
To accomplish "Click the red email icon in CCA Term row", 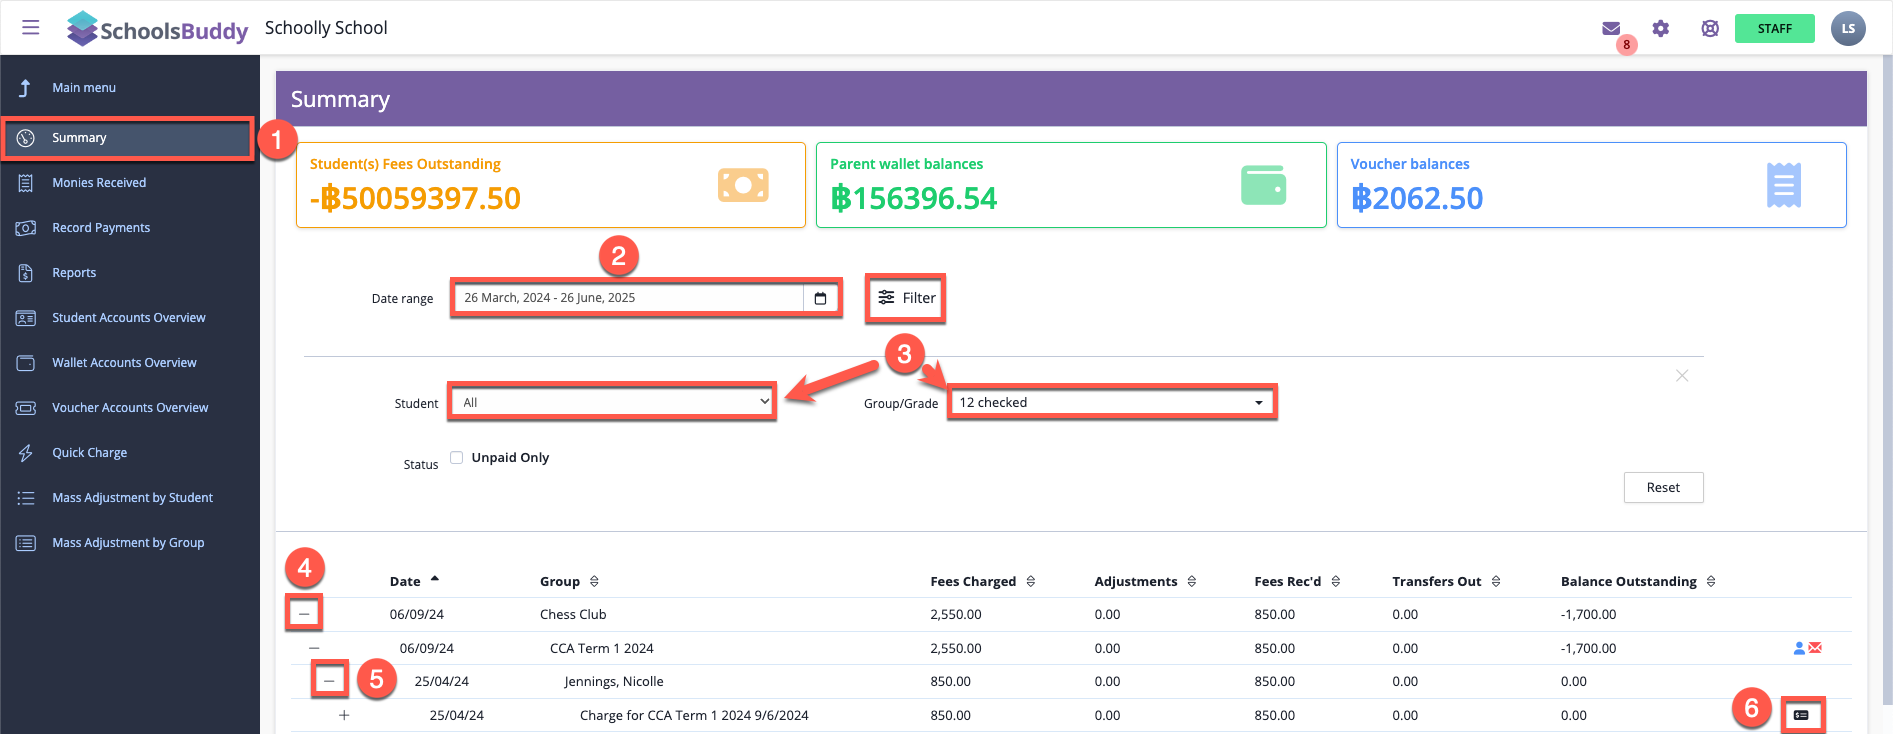I will point(1815,648).
